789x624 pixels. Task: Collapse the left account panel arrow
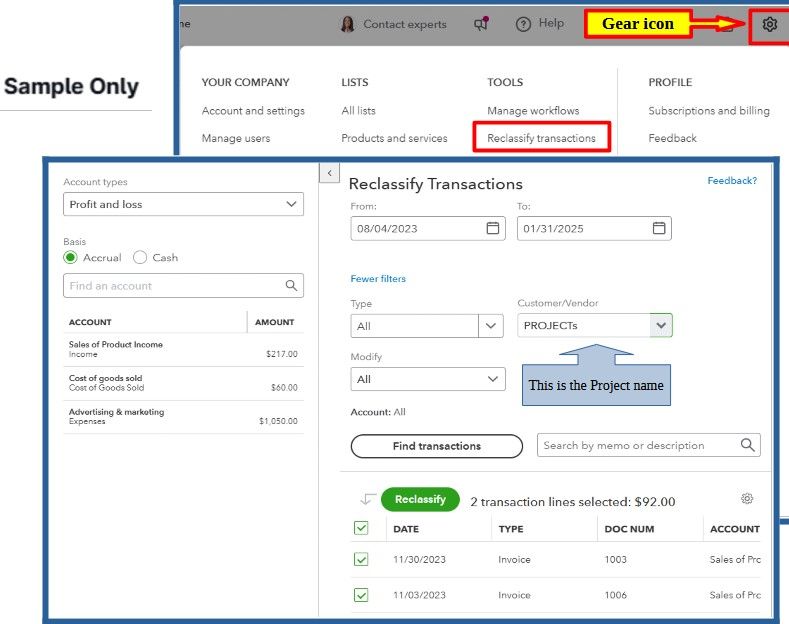330,173
